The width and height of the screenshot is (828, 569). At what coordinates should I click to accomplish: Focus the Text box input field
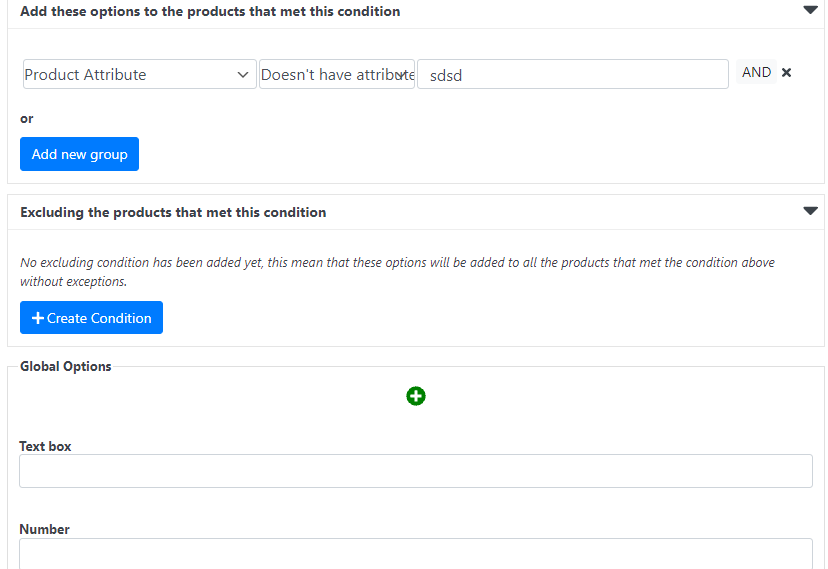(415, 471)
